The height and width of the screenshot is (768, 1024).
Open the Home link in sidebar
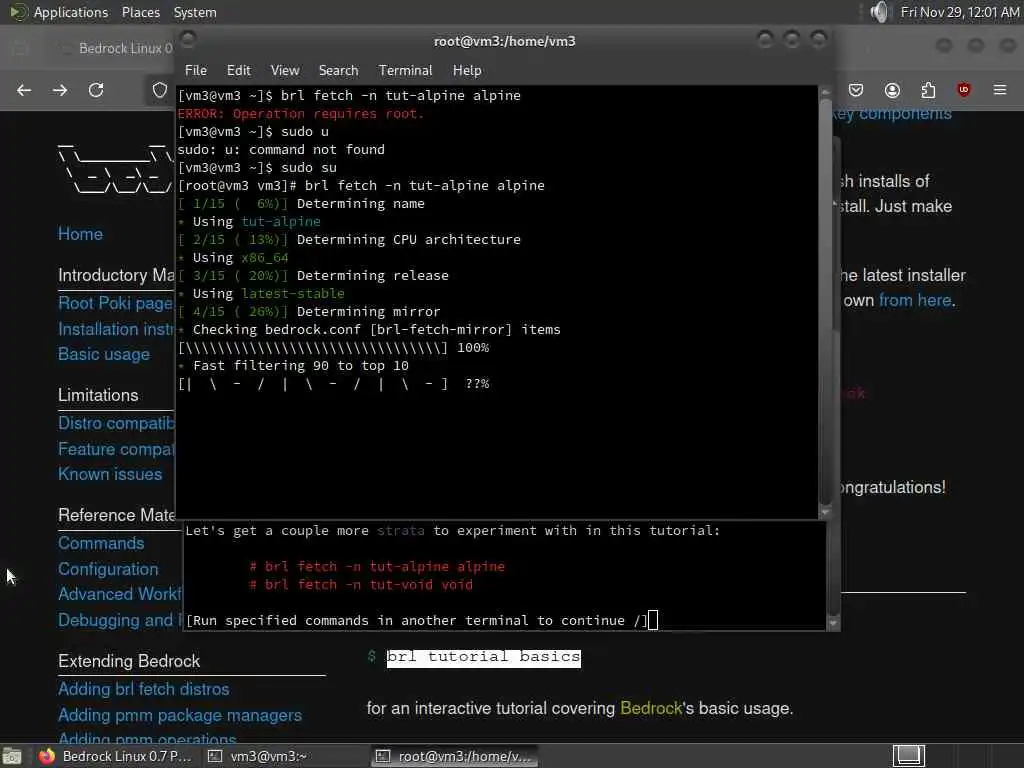[80, 234]
